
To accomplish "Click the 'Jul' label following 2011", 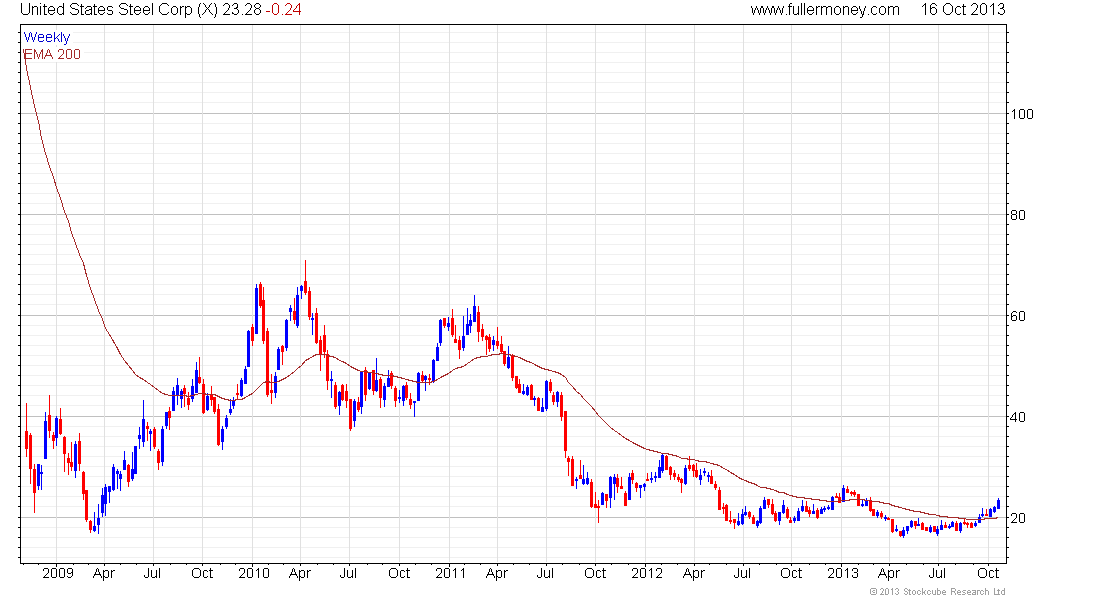I will pyautogui.click(x=545, y=573).
